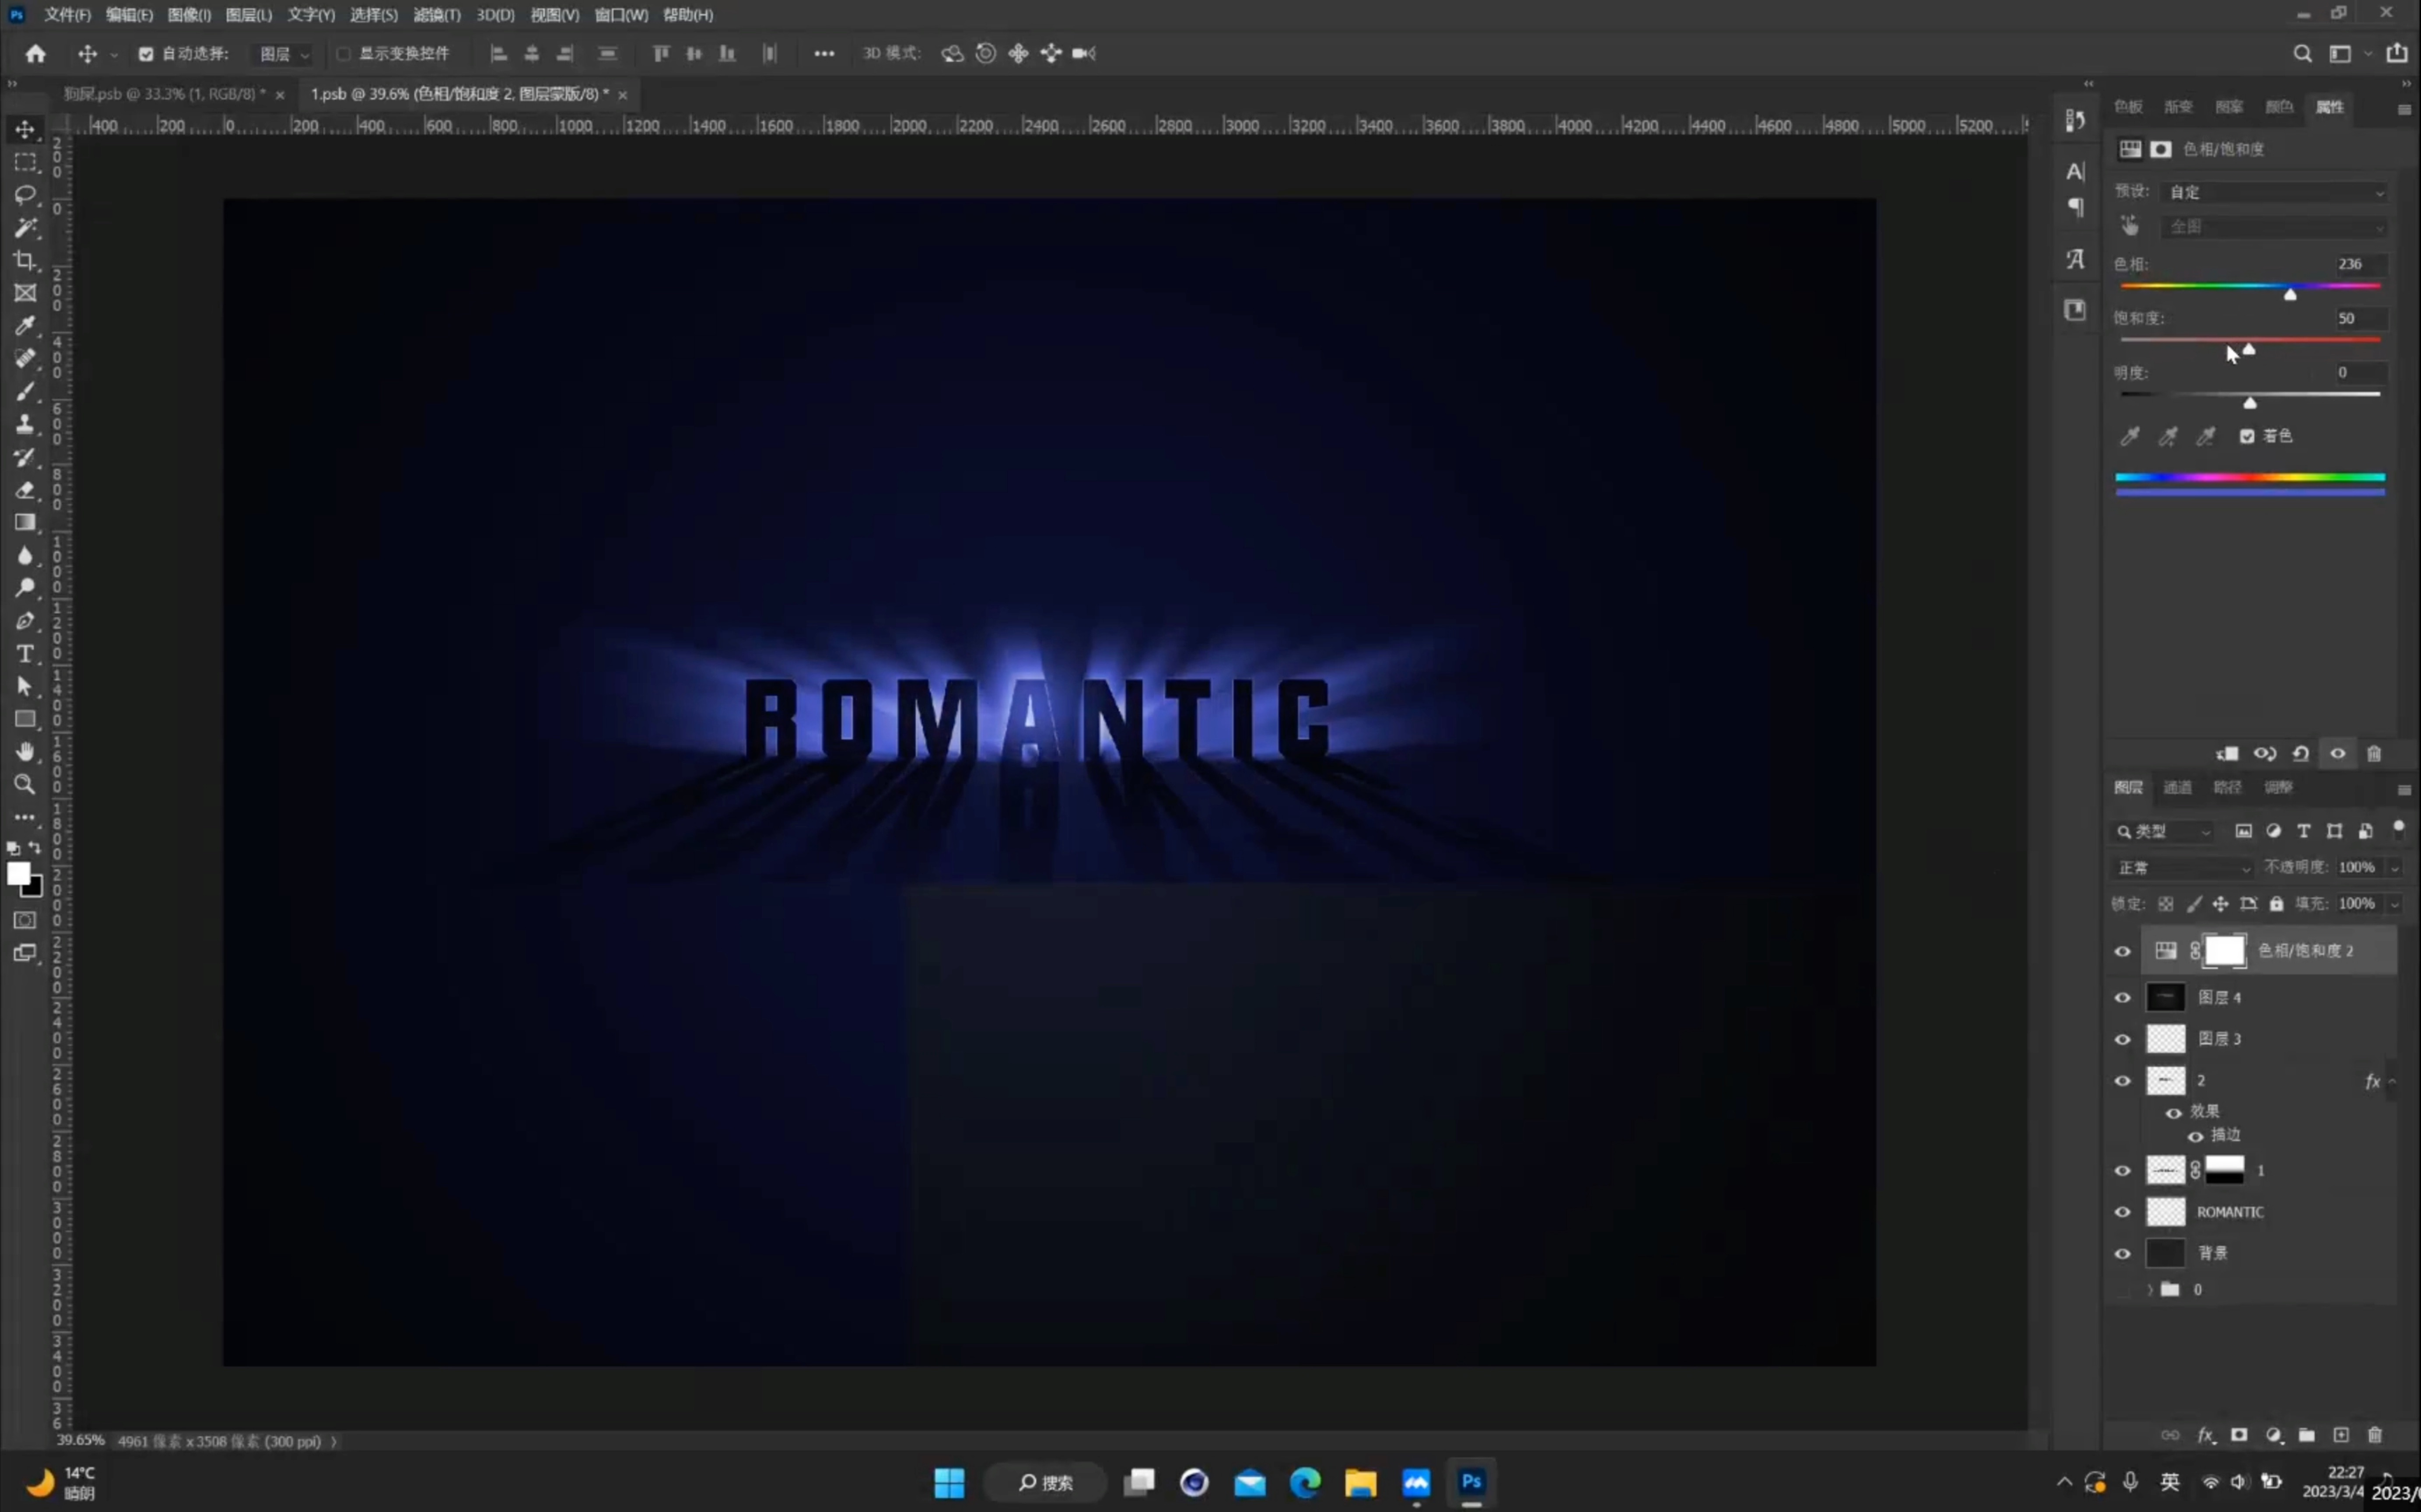
Task: Click the new adjustment layer icon at bottom
Action: click(2274, 1435)
